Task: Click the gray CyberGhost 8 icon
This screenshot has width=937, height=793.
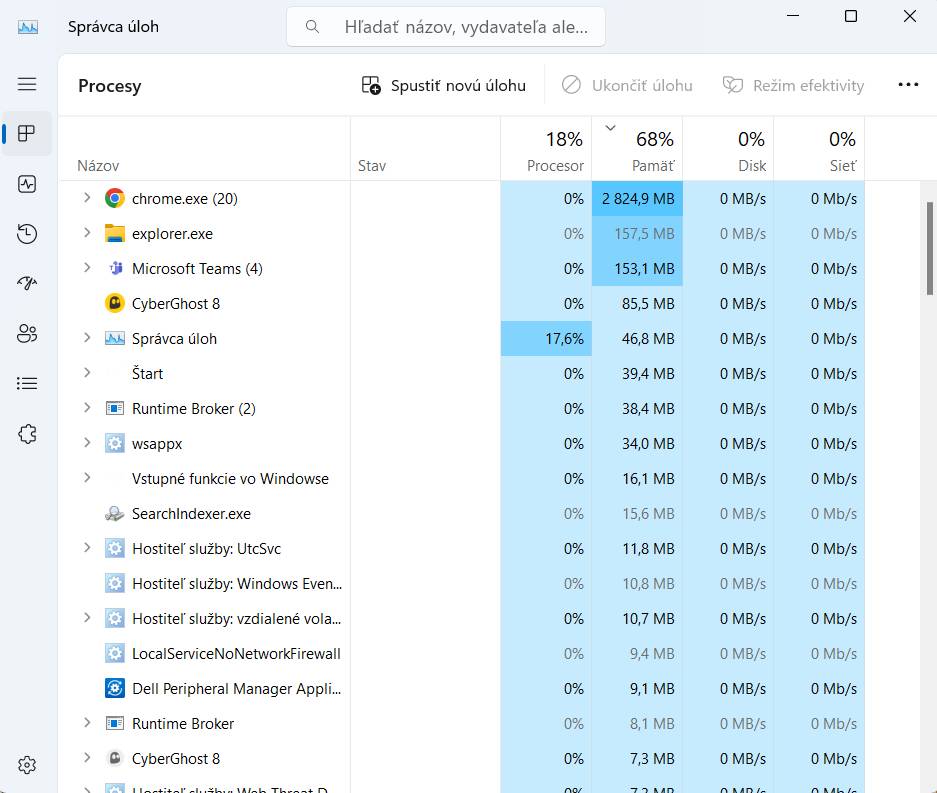Action: tap(115, 758)
